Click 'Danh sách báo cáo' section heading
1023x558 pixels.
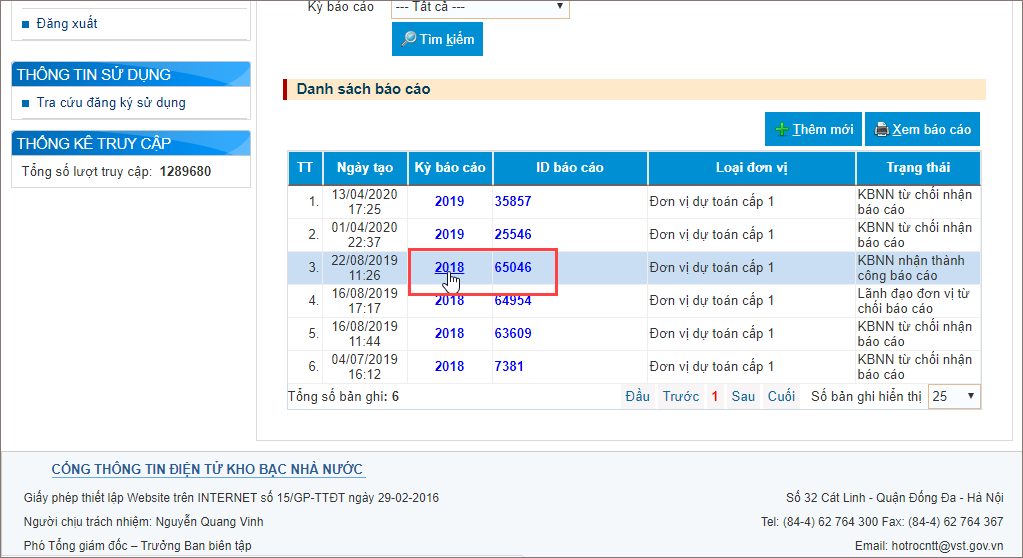pos(363,89)
